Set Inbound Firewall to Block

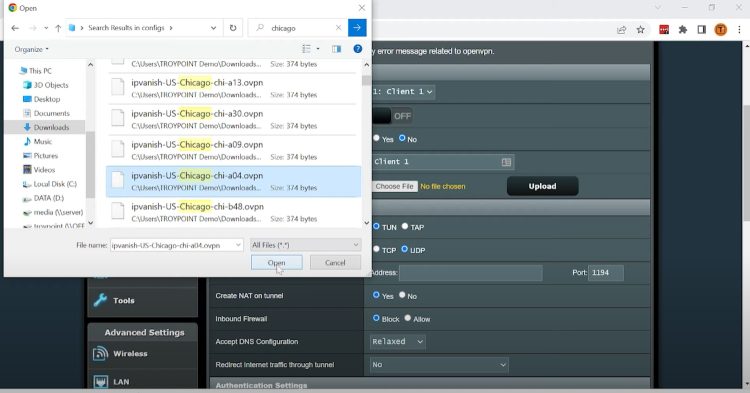[376, 318]
